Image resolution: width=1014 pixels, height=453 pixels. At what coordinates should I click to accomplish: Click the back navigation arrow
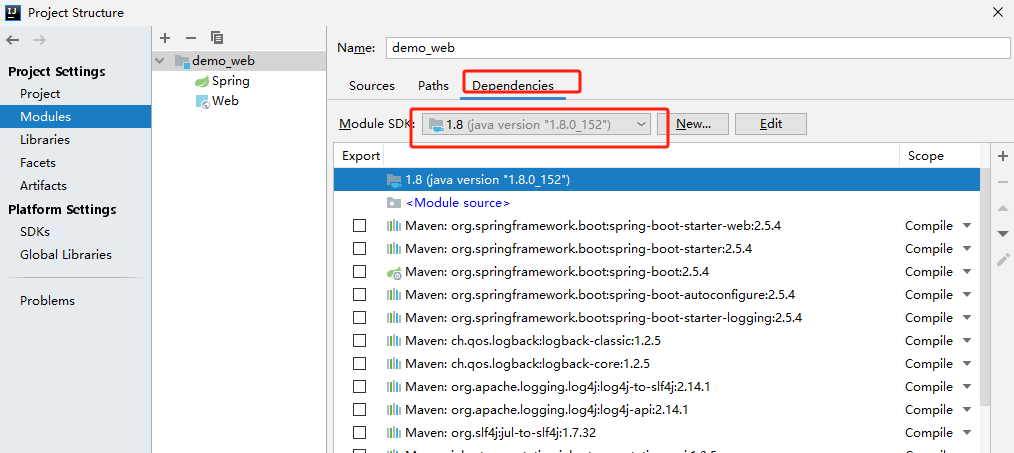pos(13,40)
